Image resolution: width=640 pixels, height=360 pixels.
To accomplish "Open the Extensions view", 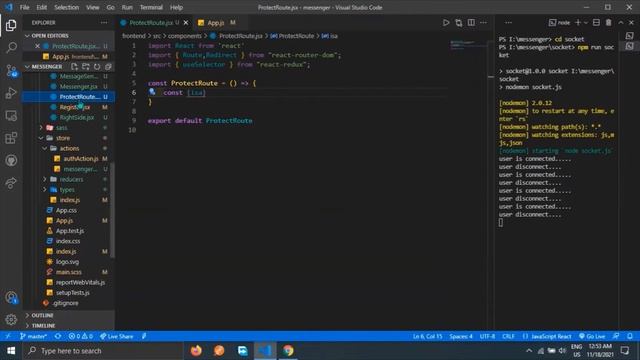I will [x=11, y=138].
